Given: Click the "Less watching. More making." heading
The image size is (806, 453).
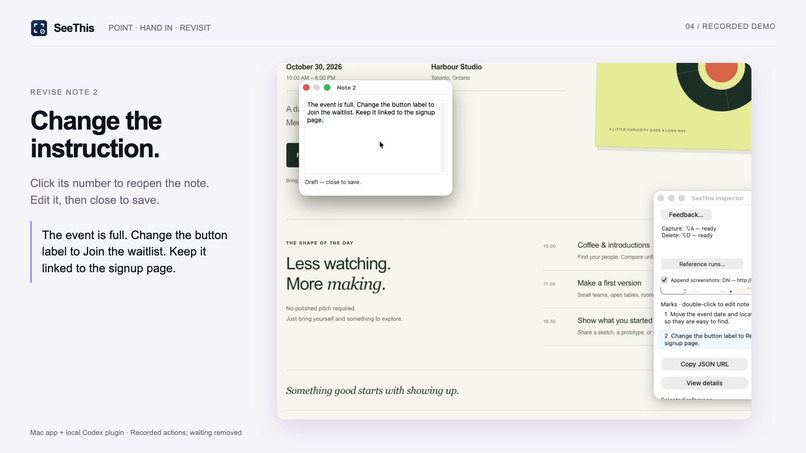Looking at the screenshot, I should (338, 274).
